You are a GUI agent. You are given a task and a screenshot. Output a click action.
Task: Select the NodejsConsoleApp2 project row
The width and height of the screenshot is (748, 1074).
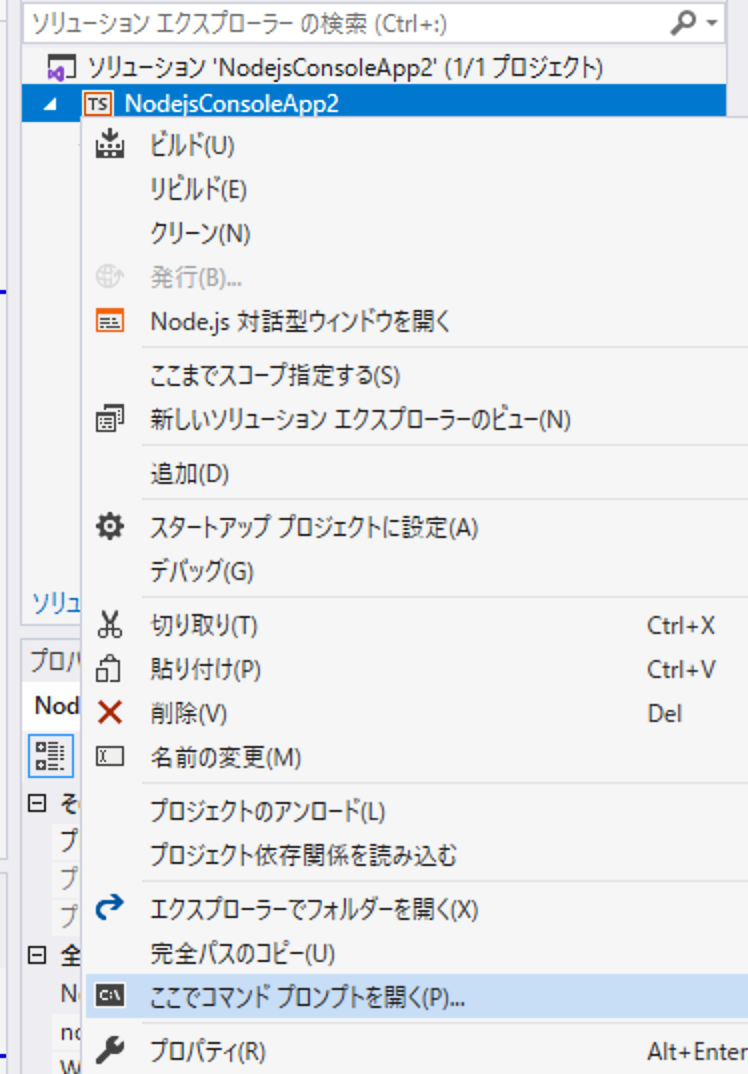click(374, 103)
